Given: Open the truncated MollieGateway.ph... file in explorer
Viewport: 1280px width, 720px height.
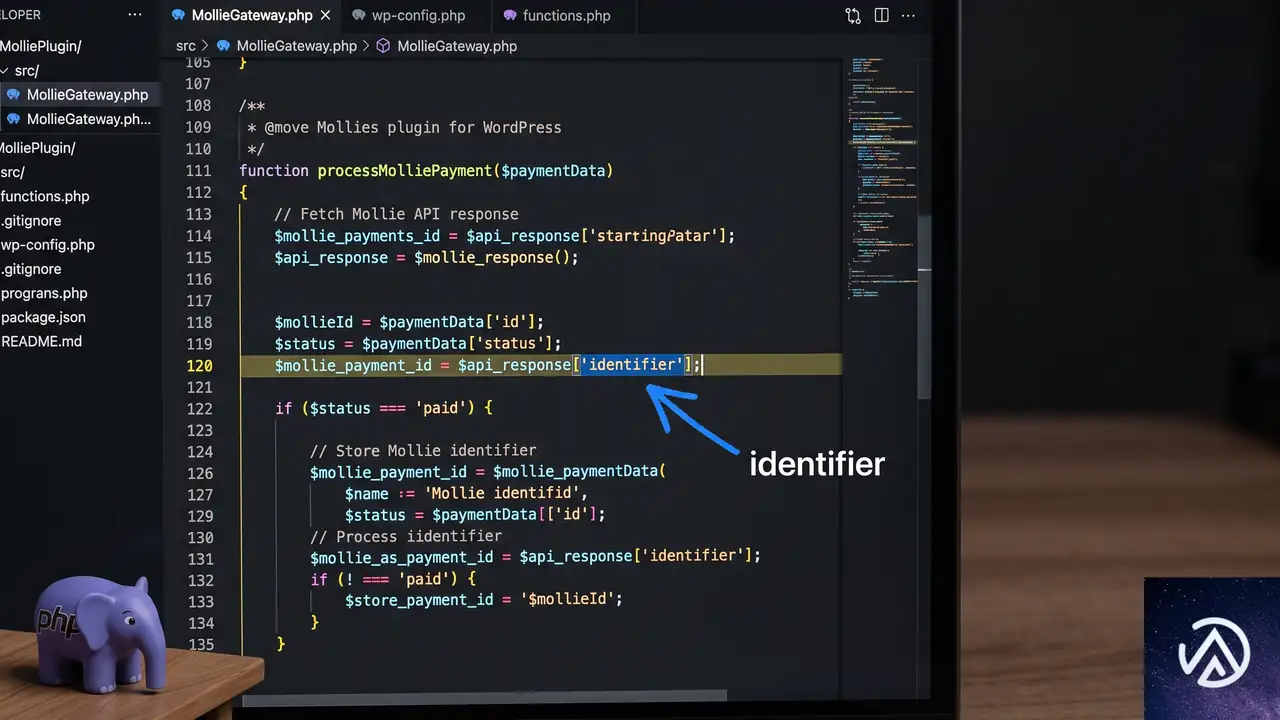Looking at the screenshot, I should [x=79, y=119].
